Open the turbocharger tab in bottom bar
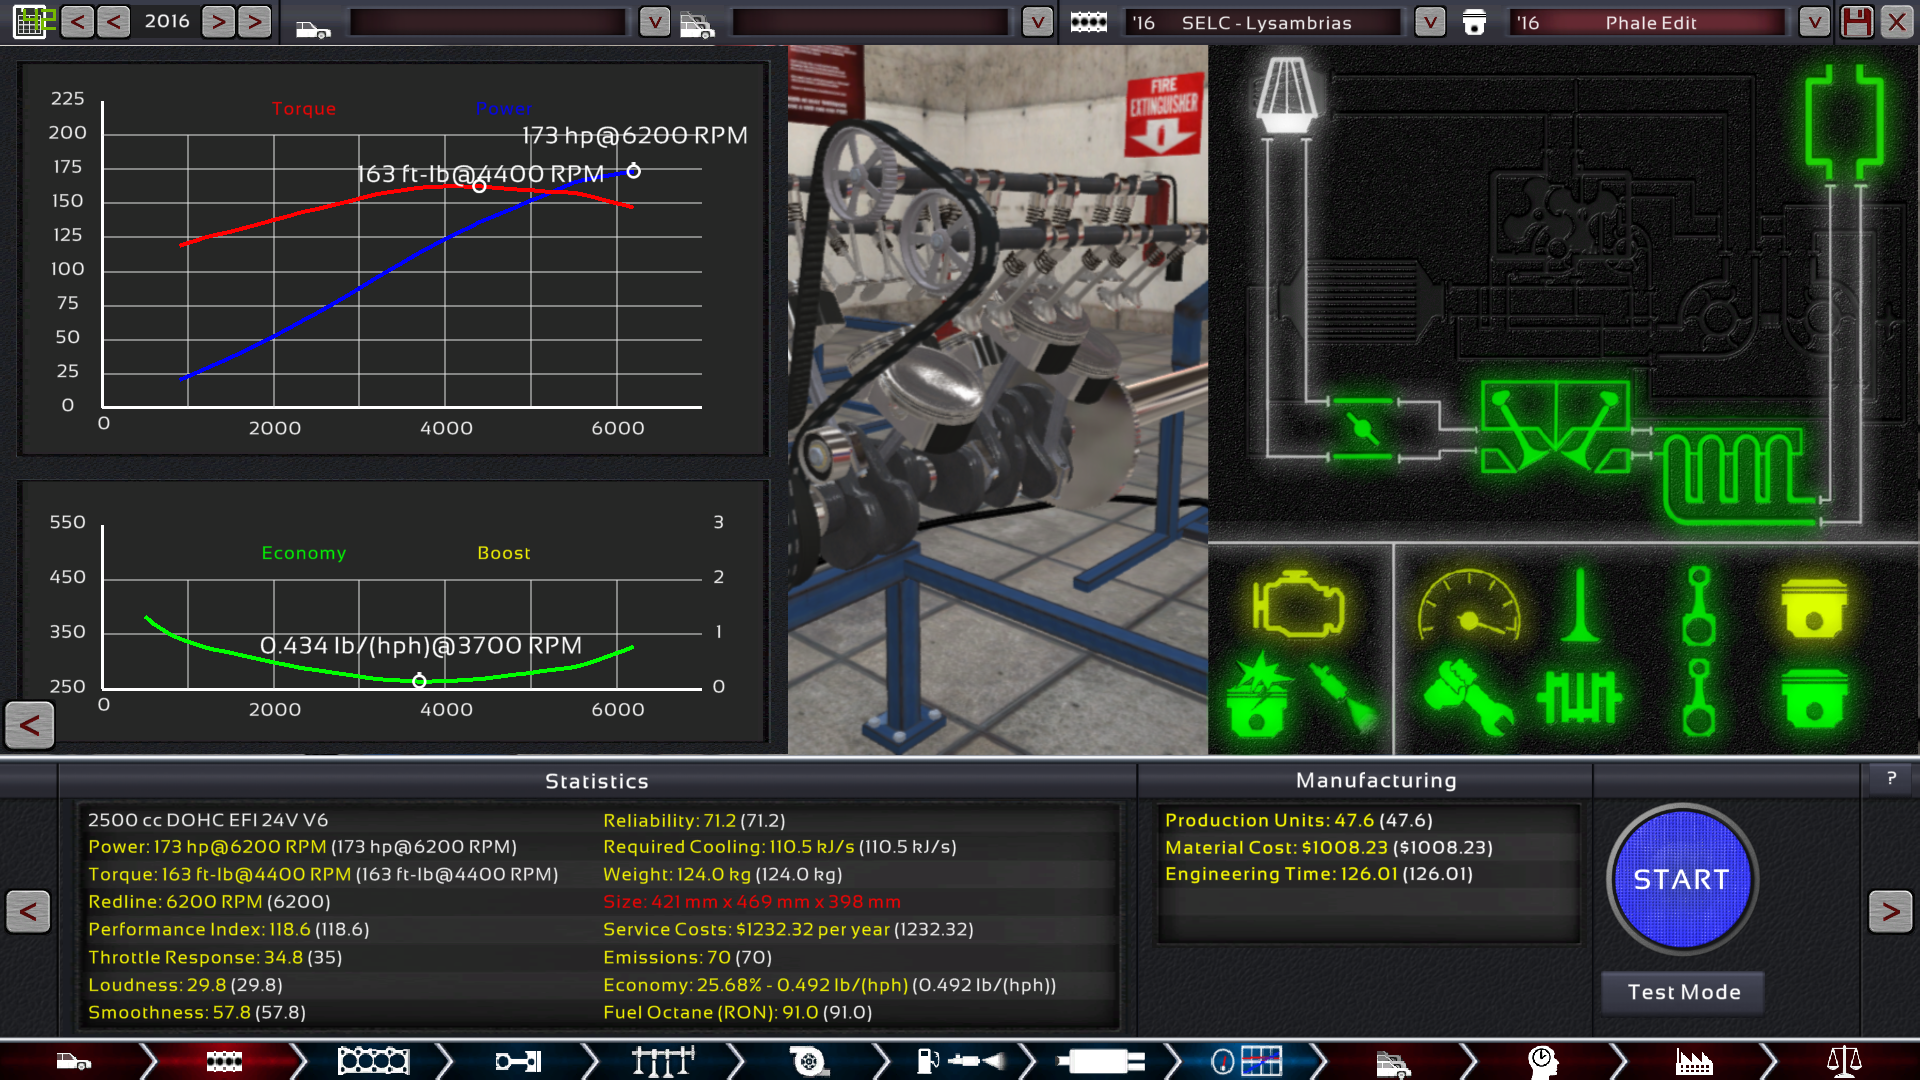Screen dimensions: 1920x1080 [x=808, y=1061]
